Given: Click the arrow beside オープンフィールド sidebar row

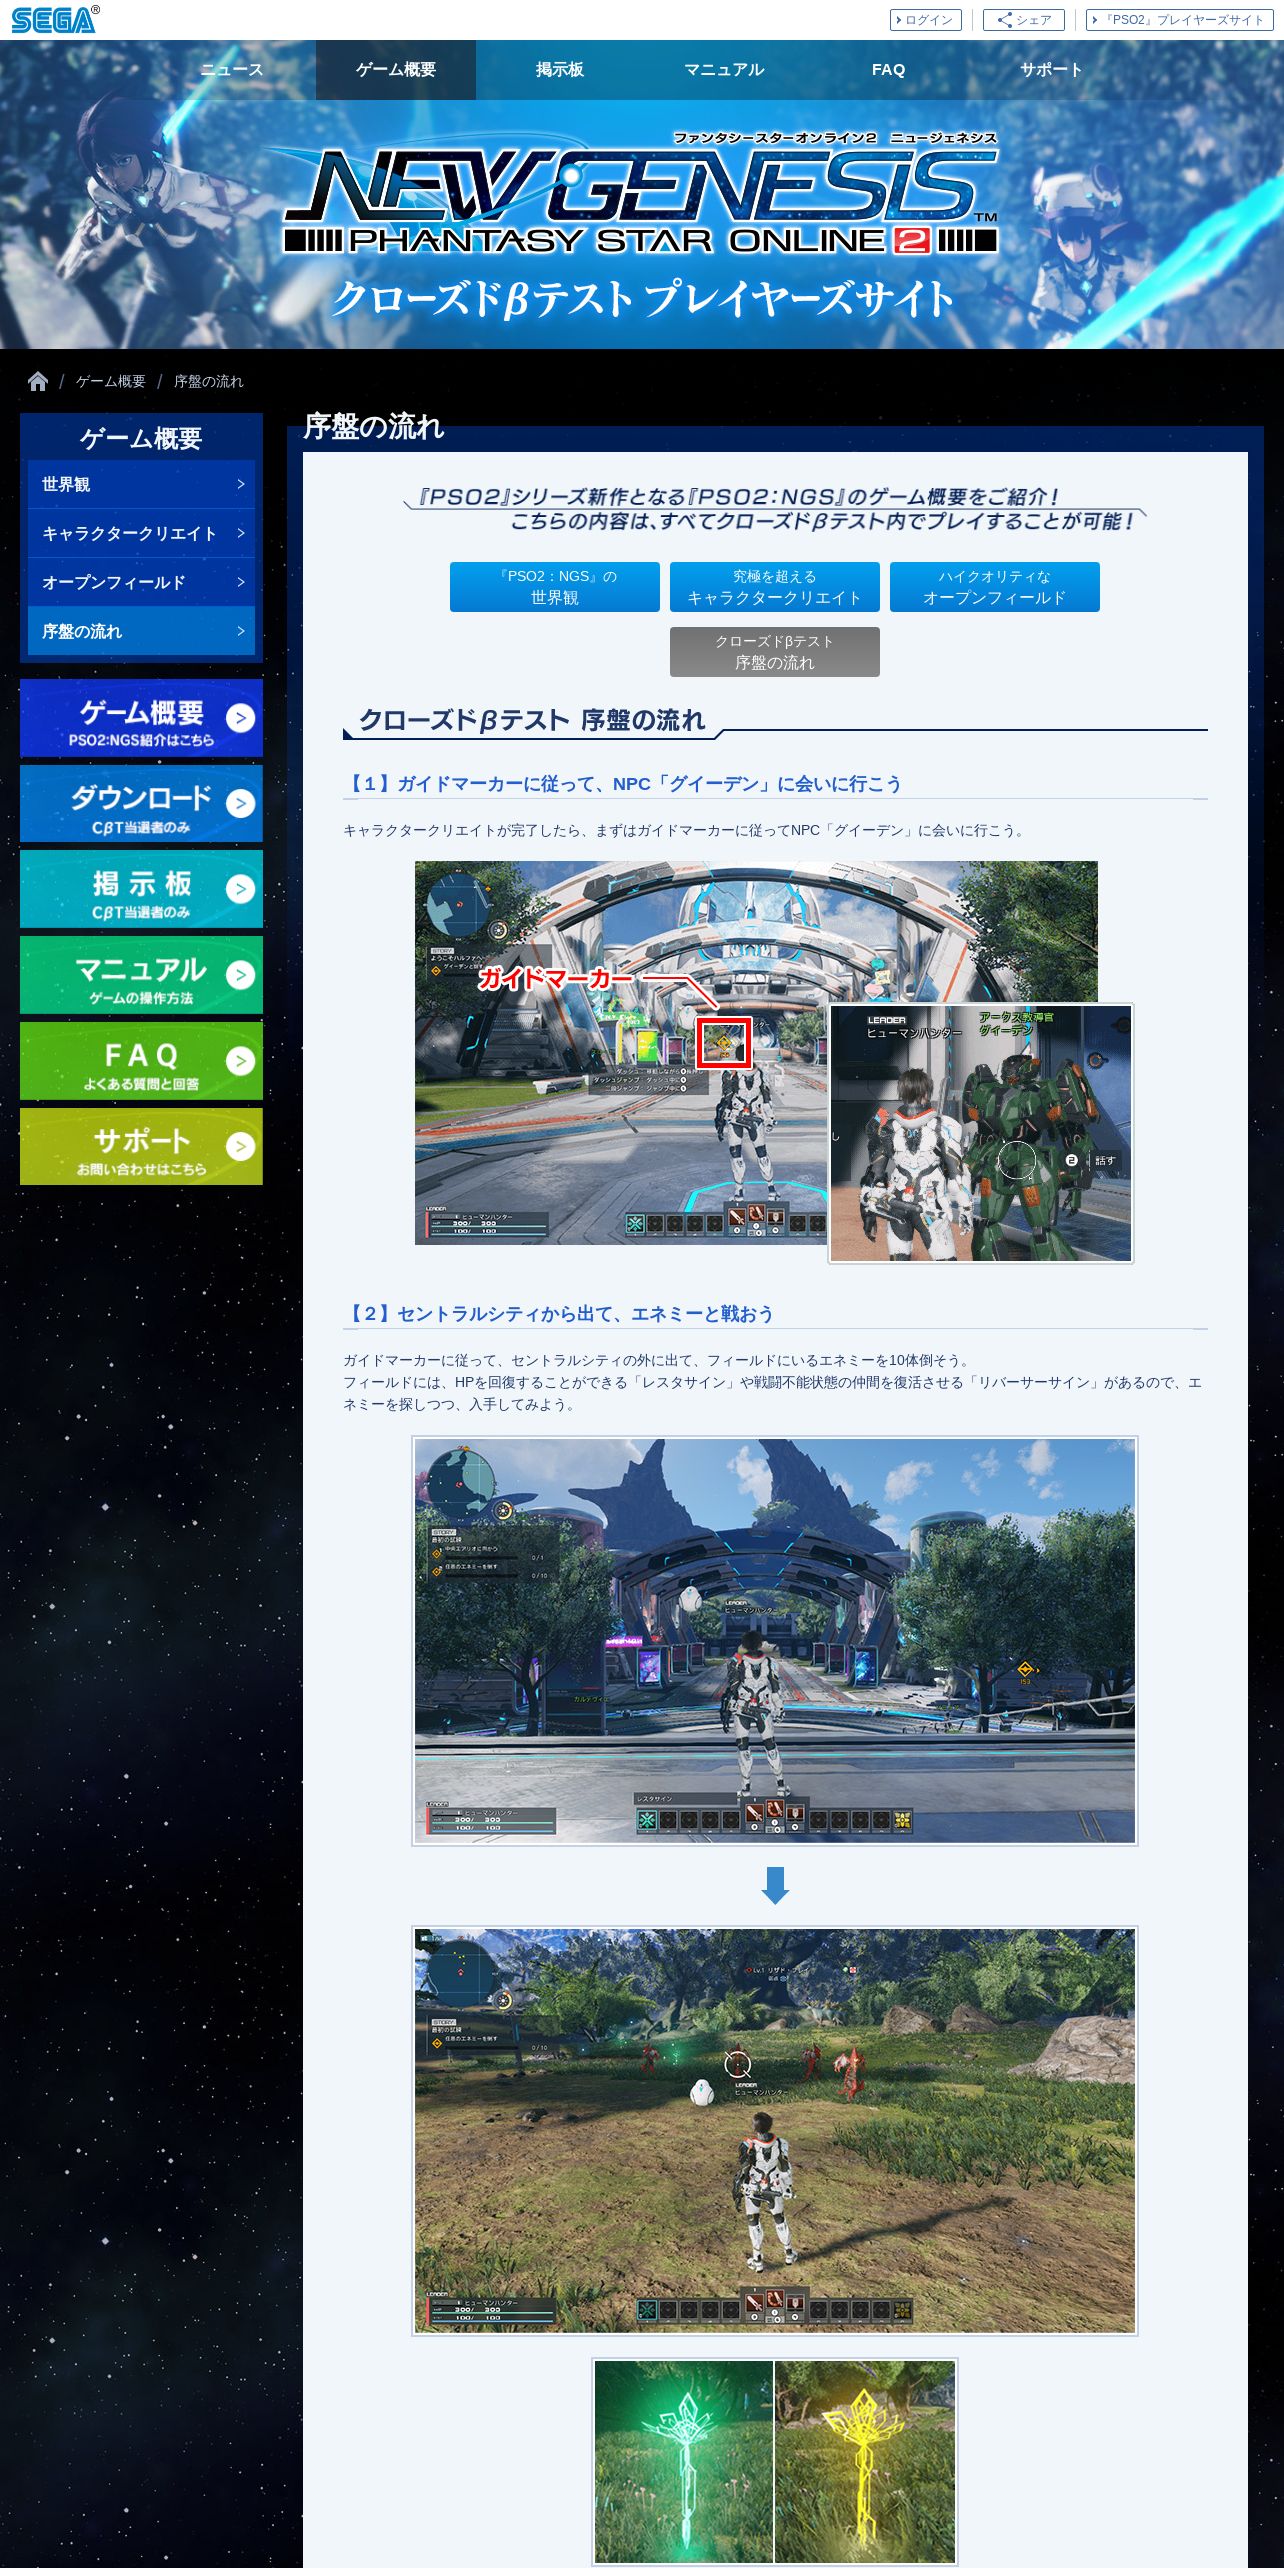Looking at the screenshot, I should (x=241, y=582).
